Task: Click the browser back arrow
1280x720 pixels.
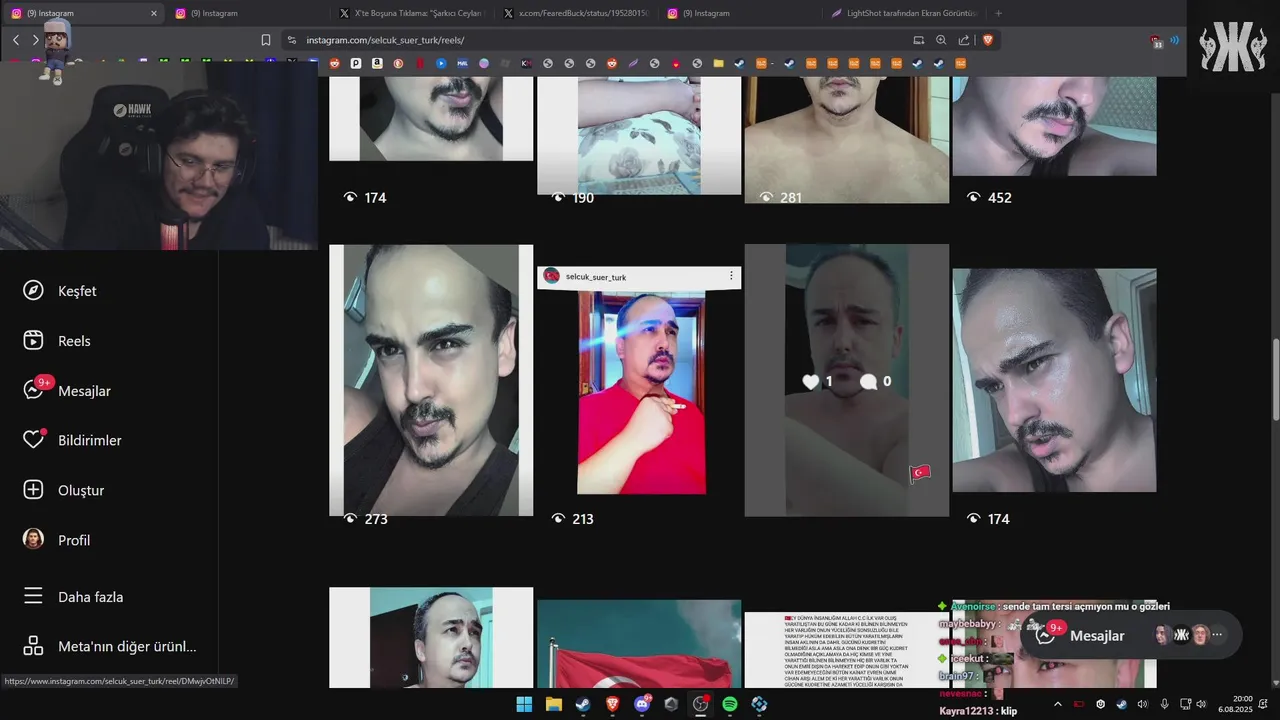Action: click(16, 40)
